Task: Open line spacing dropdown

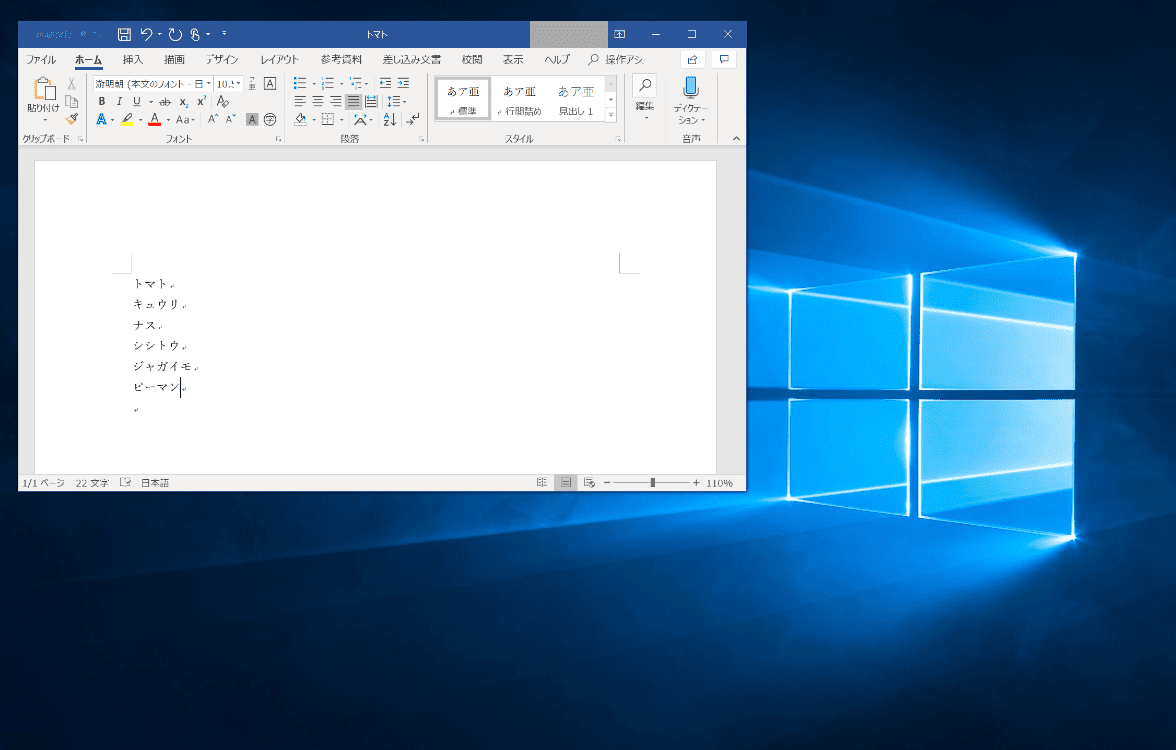Action: click(396, 101)
